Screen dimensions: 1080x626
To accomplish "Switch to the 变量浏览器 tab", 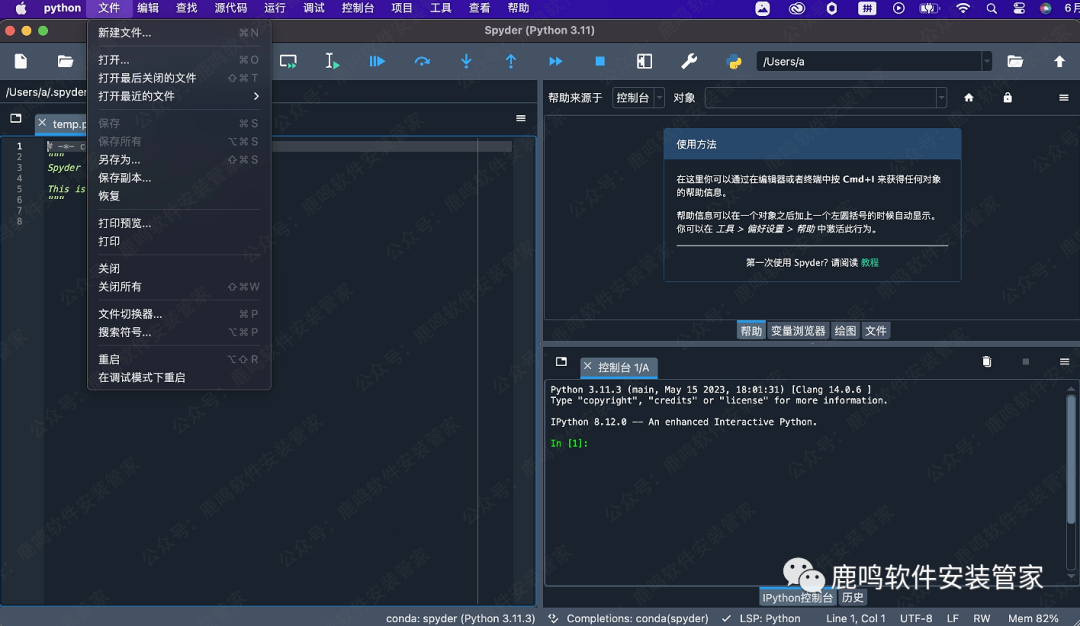I will pyautogui.click(x=798, y=331).
